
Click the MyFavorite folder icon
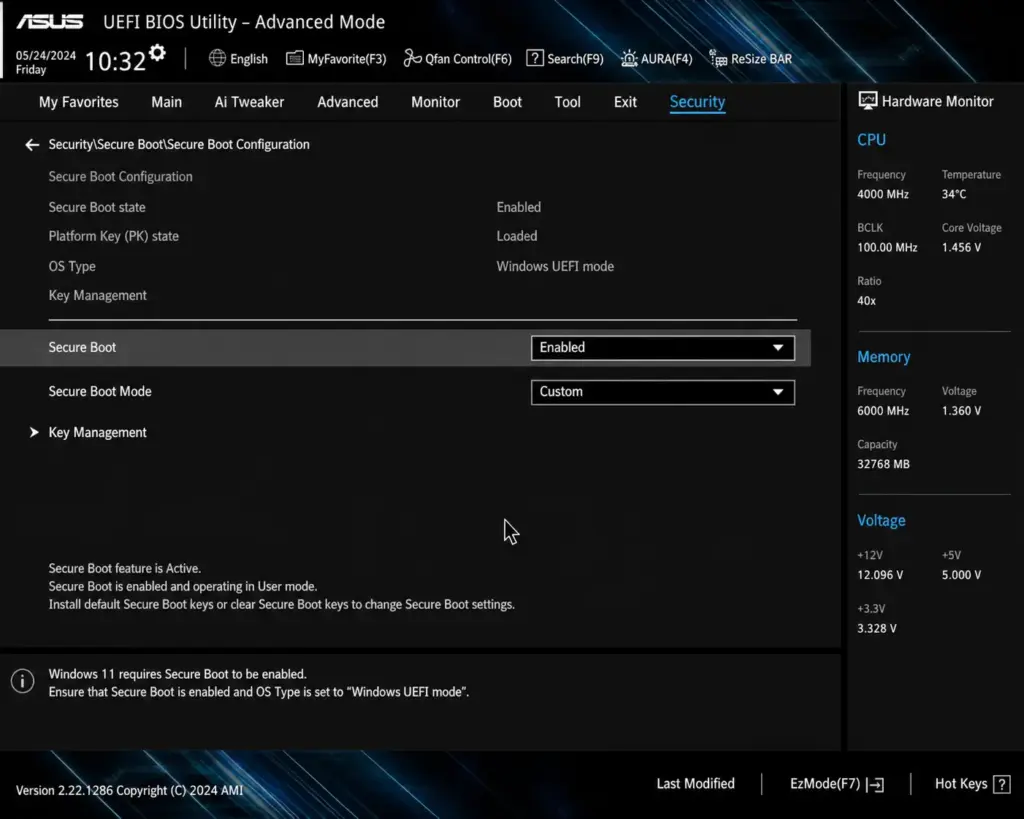tap(295, 58)
